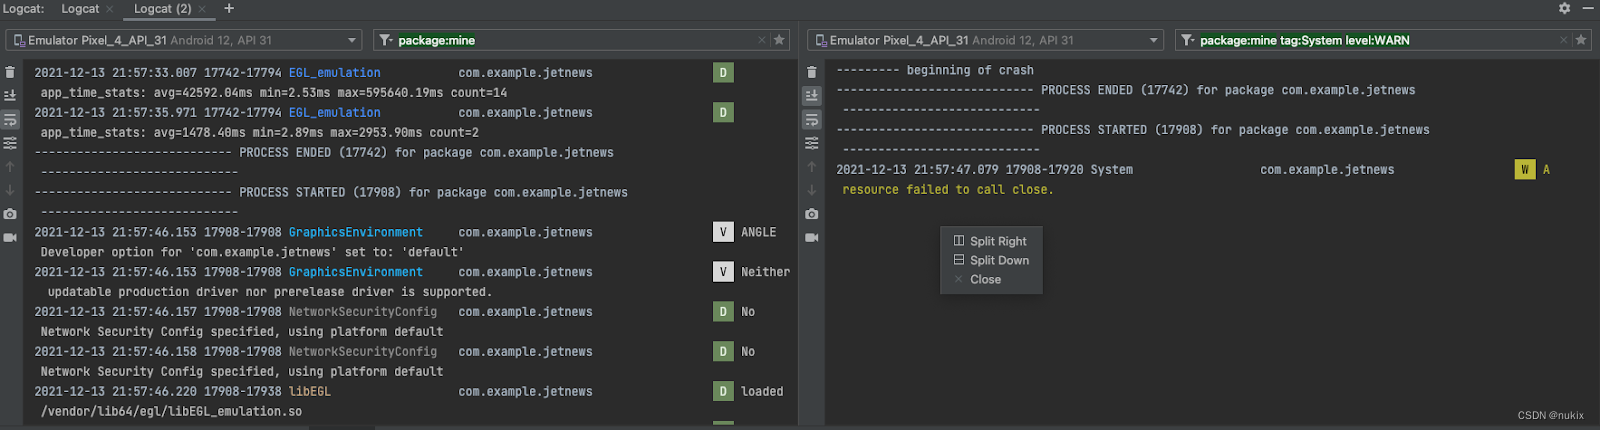Toggle scroll to end in left pane
This screenshot has width=1600, height=430.
[10, 96]
